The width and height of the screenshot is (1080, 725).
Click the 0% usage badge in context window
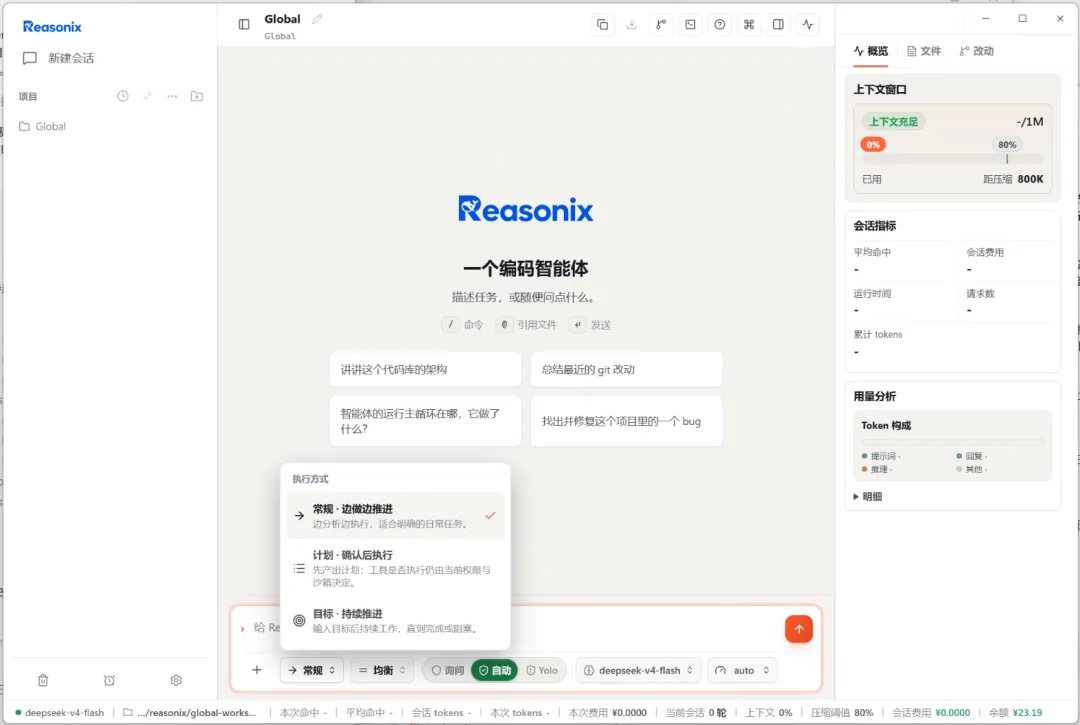coord(873,145)
